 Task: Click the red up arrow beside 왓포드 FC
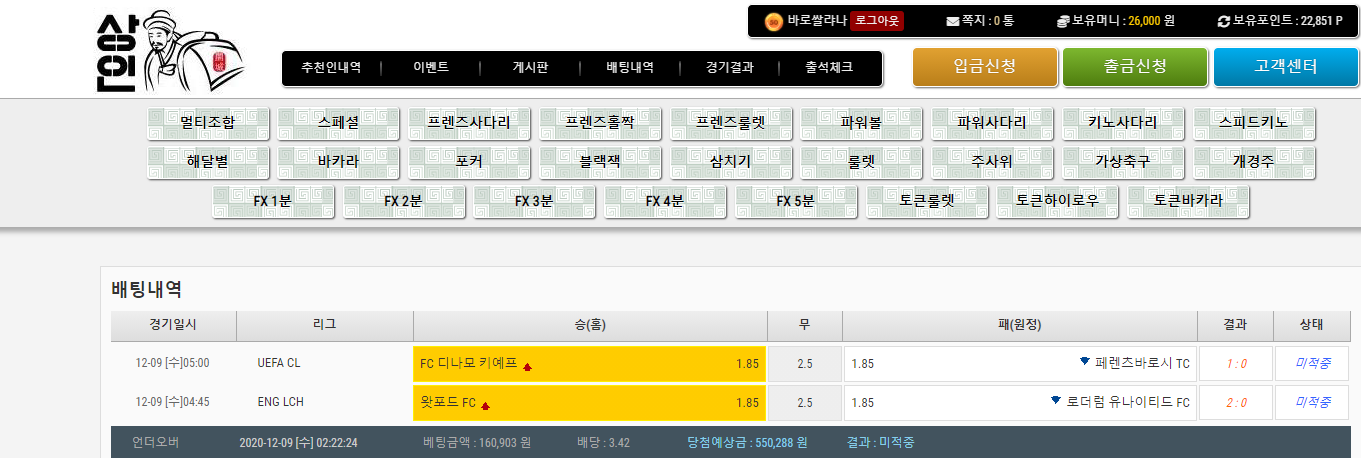[x=485, y=405]
